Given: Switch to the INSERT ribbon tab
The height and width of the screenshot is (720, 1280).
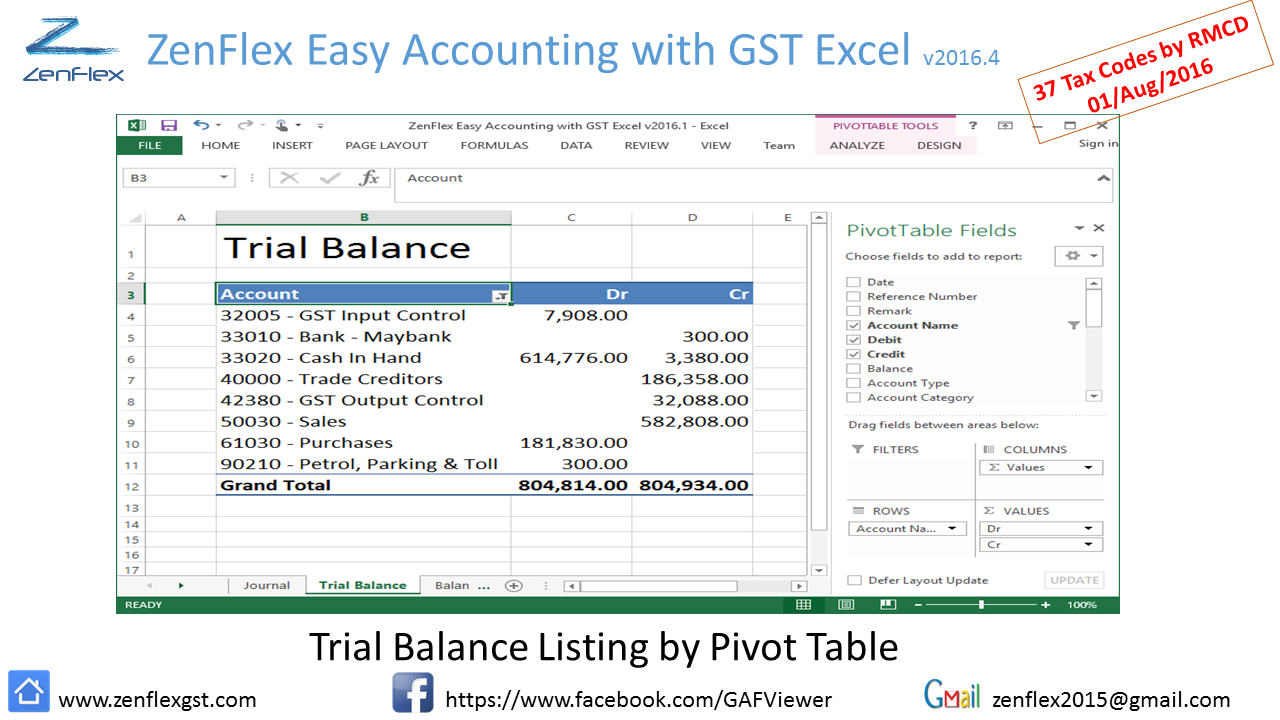Looking at the screenshot, I should pyautogui.click(x=292, y=146).
